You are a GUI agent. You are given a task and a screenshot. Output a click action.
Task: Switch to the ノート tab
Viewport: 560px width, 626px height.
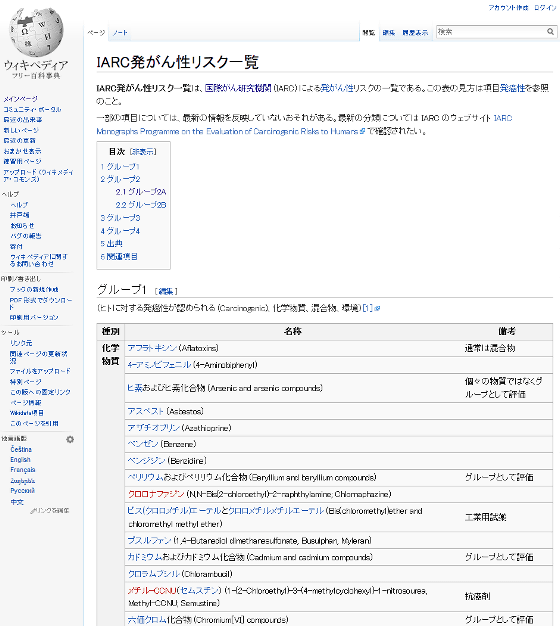click(120, 33)
